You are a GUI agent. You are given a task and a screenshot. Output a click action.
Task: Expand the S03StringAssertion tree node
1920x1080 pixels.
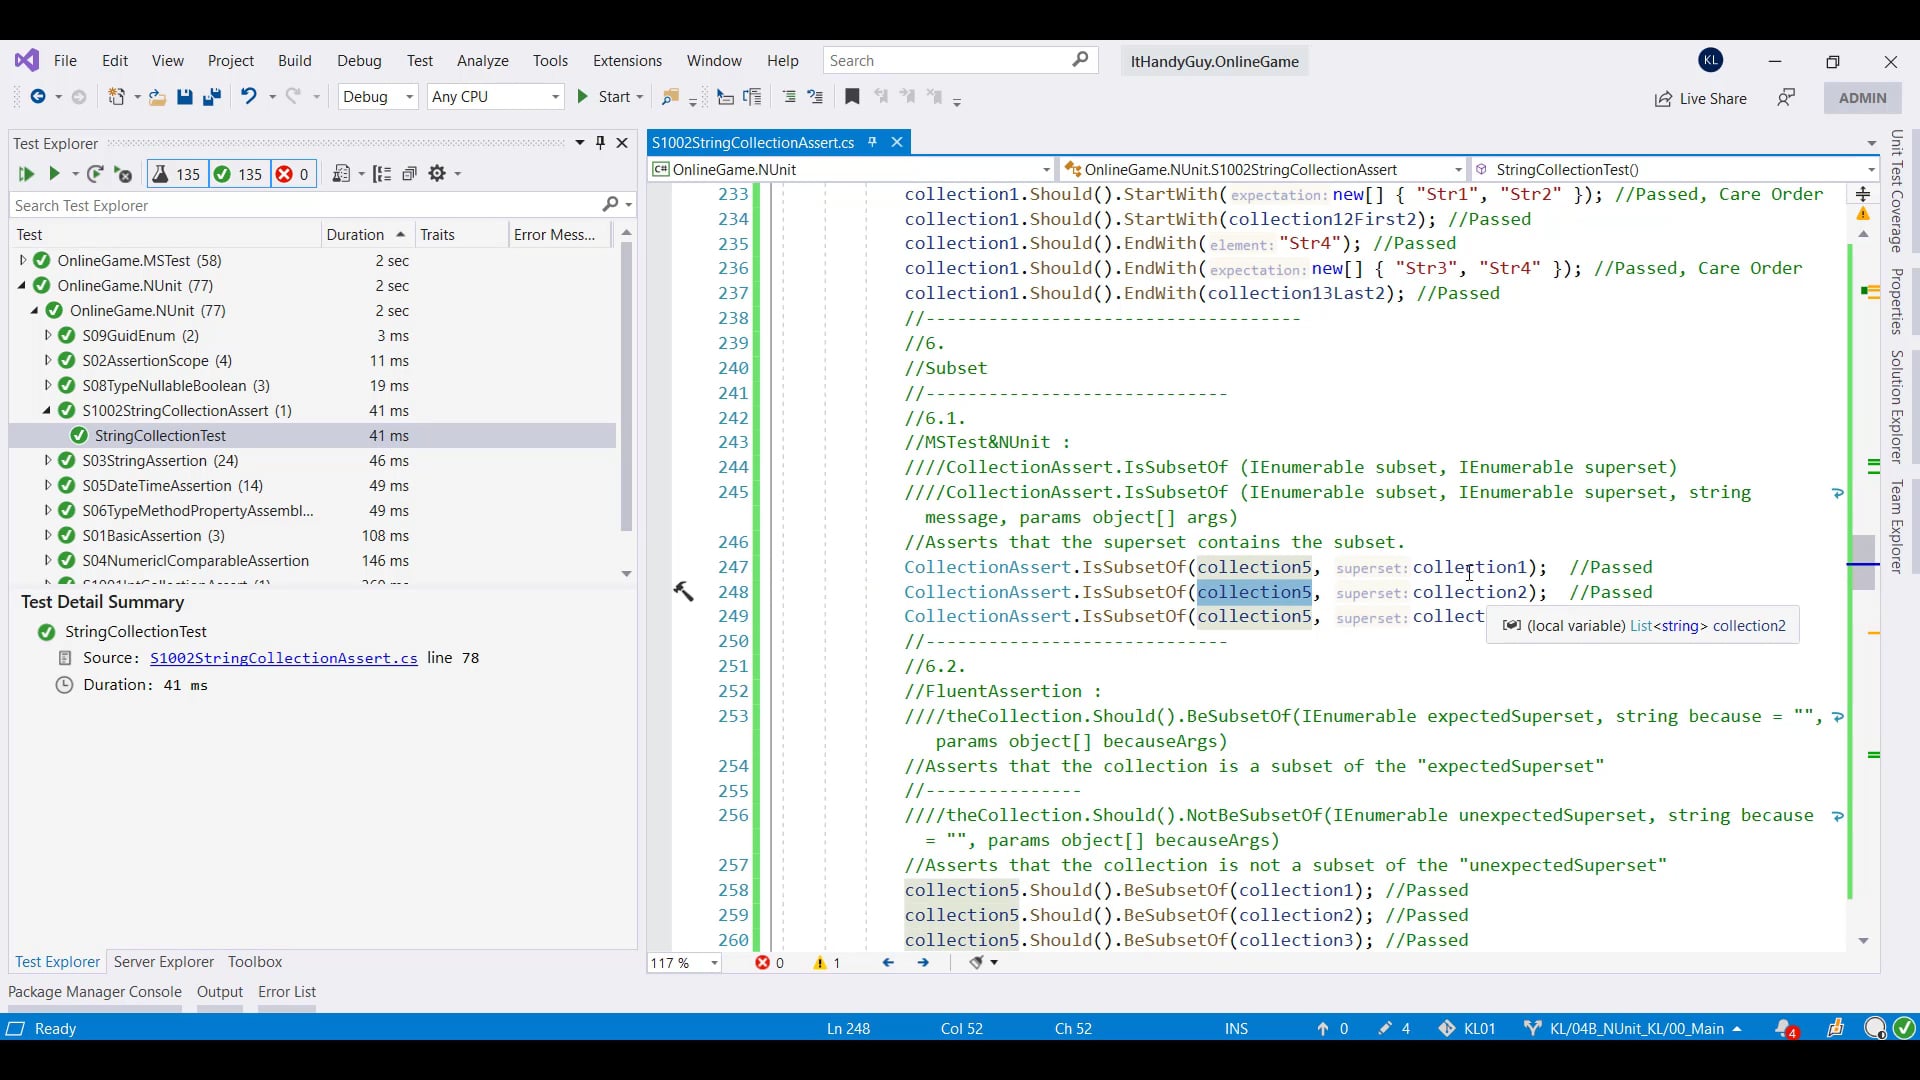click(x=47, y=461)
